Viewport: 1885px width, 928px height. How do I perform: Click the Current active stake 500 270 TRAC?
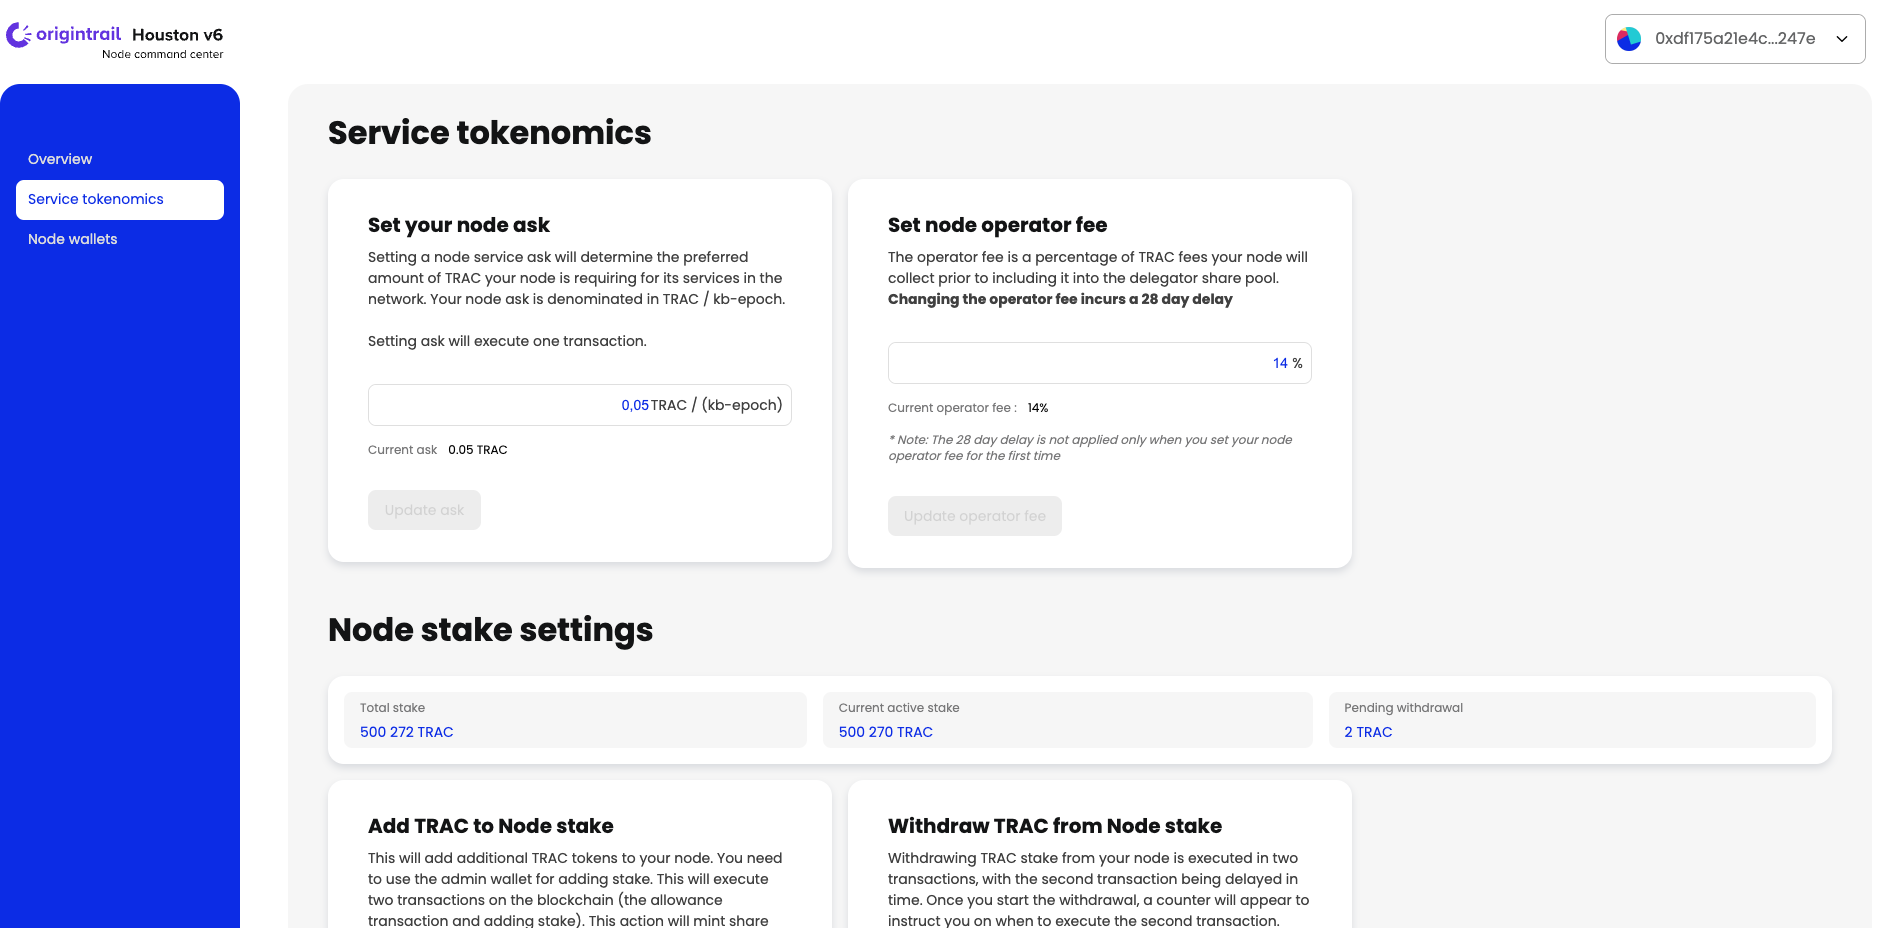point(886,732)
